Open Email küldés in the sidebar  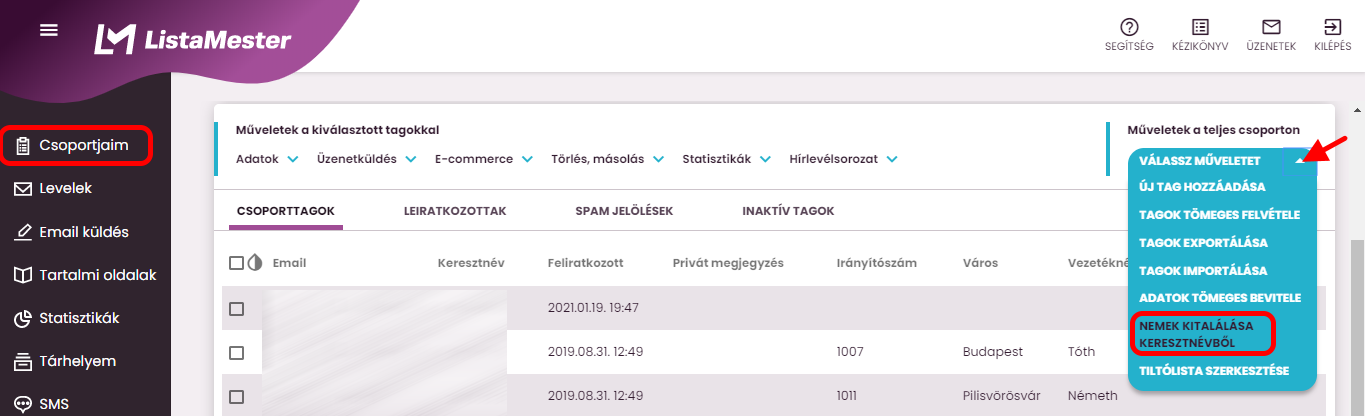[x=84, y=232]
